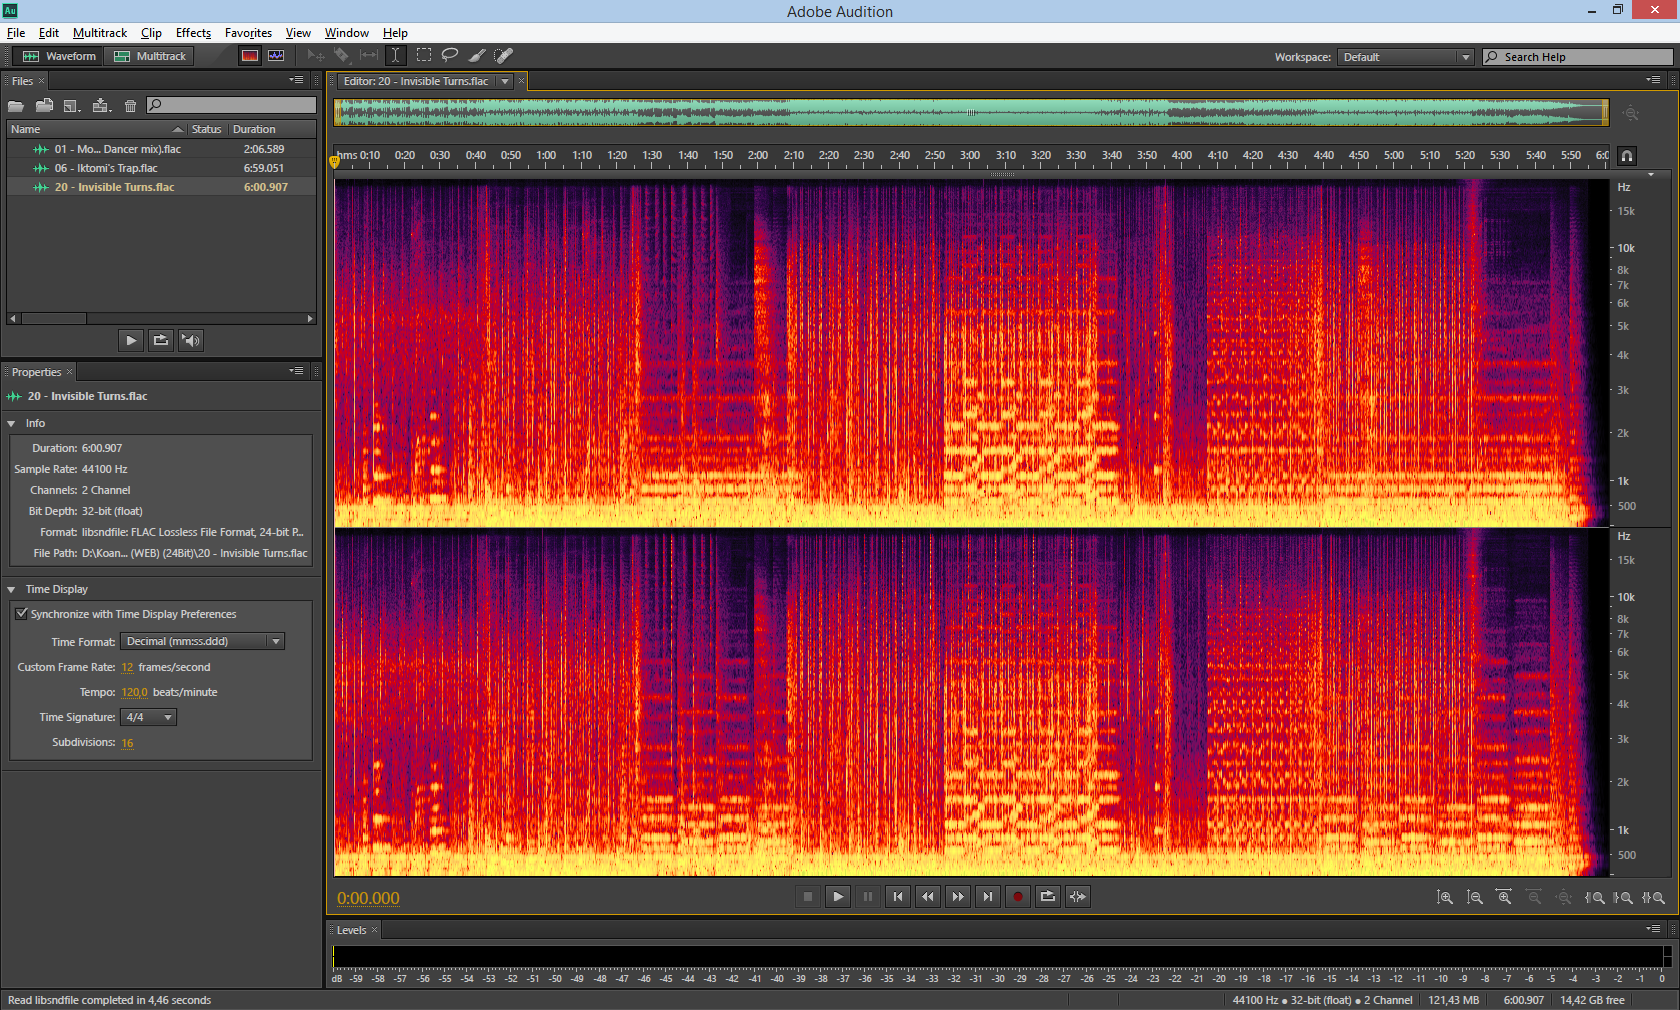Click the waveform overview navigator
This screenshot has width=1680, height=1010.
click(x=971, y=112)
